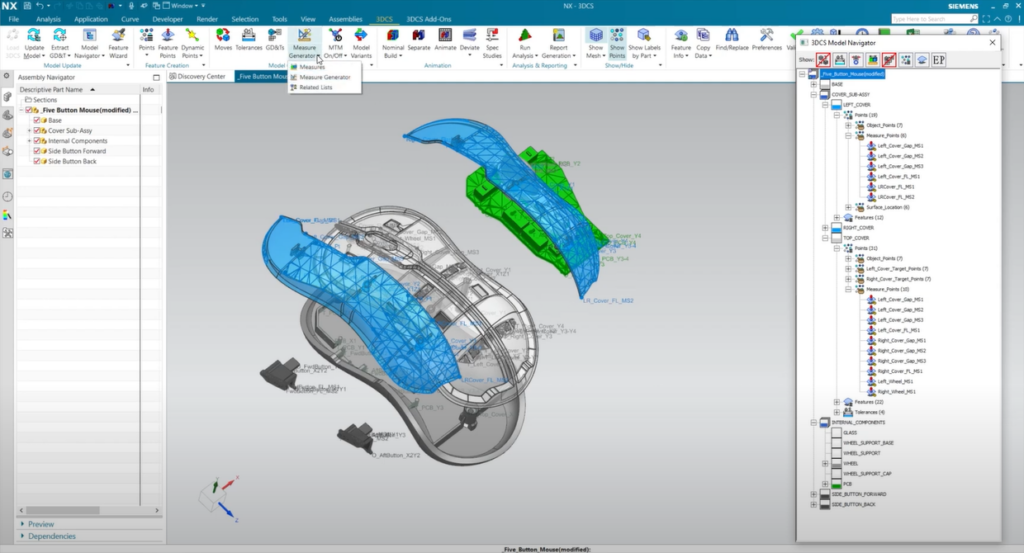This screenshot has width=1024, height=553.
Task: Expand BASE node in Model Navigator
Action: pyautogui.click(x=814, y=84)
